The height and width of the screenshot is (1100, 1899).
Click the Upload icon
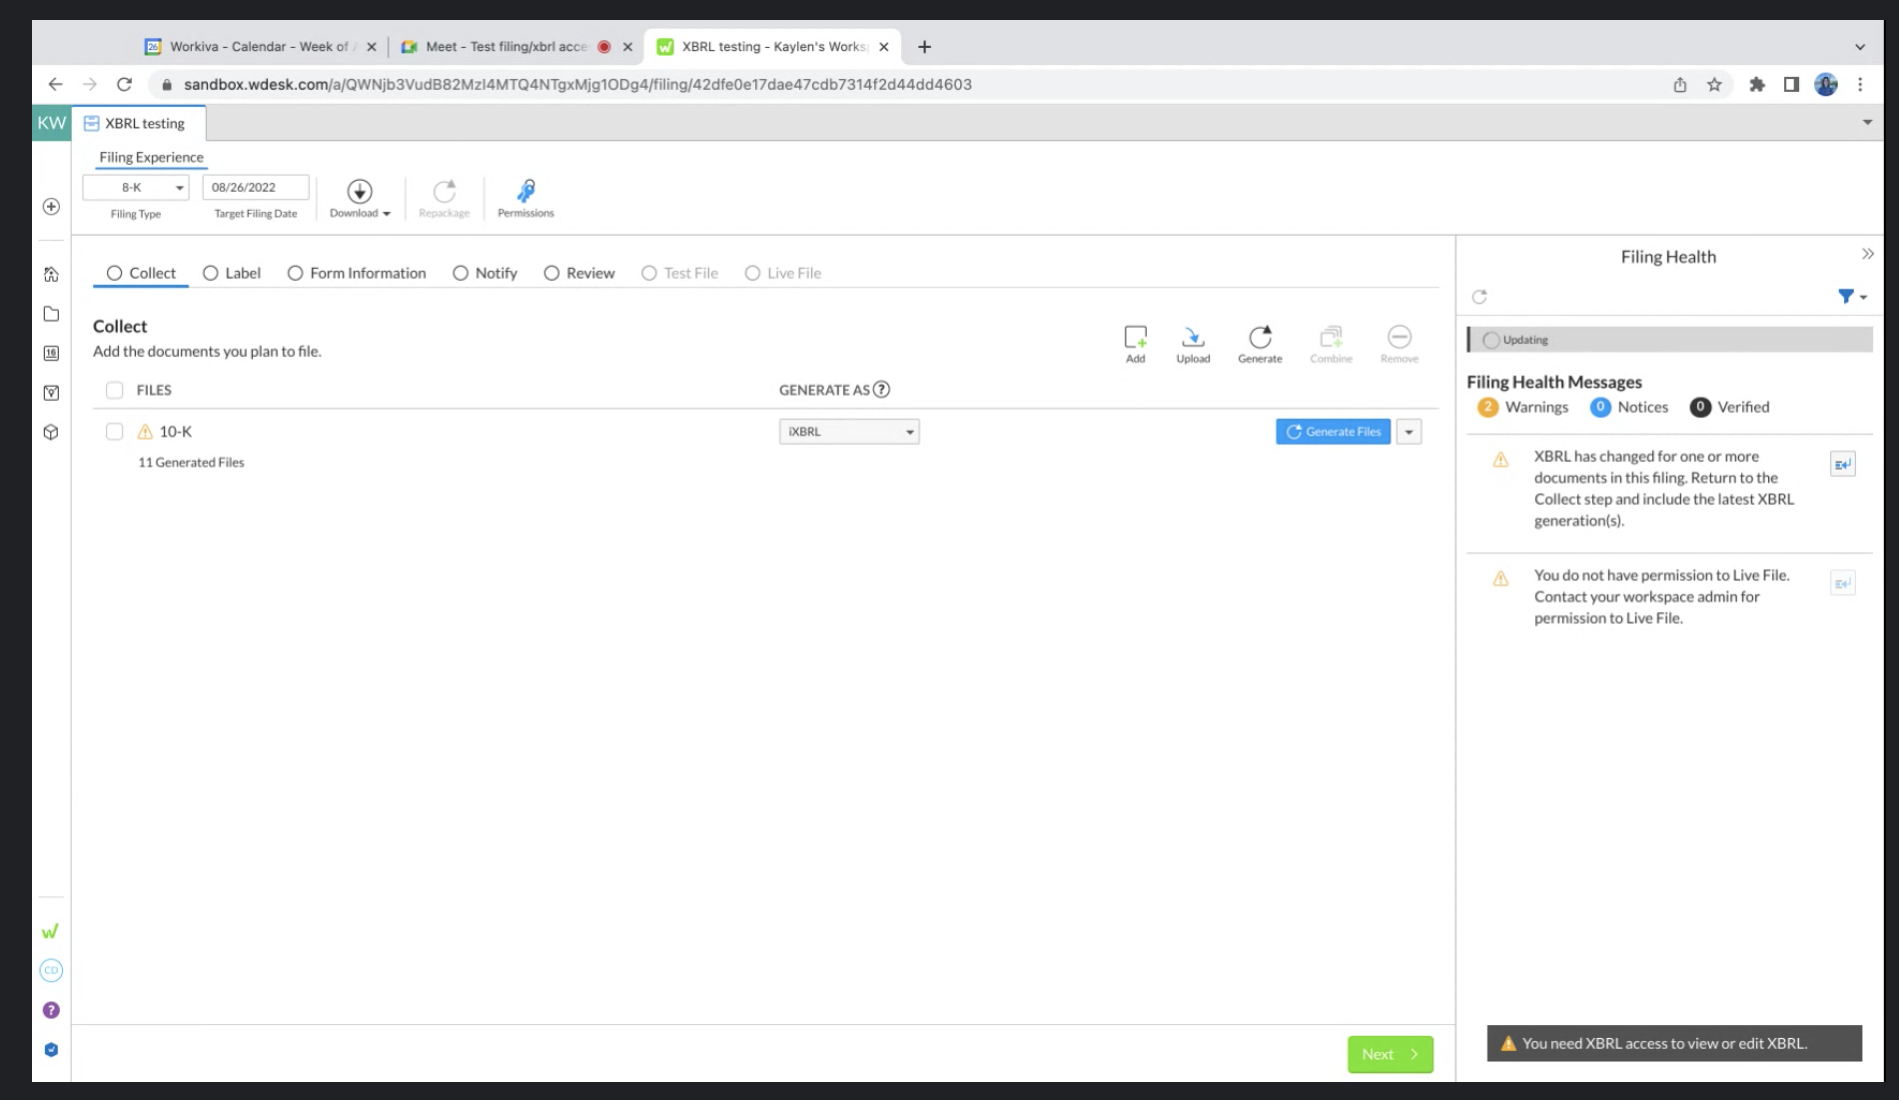pos(1192,338)
